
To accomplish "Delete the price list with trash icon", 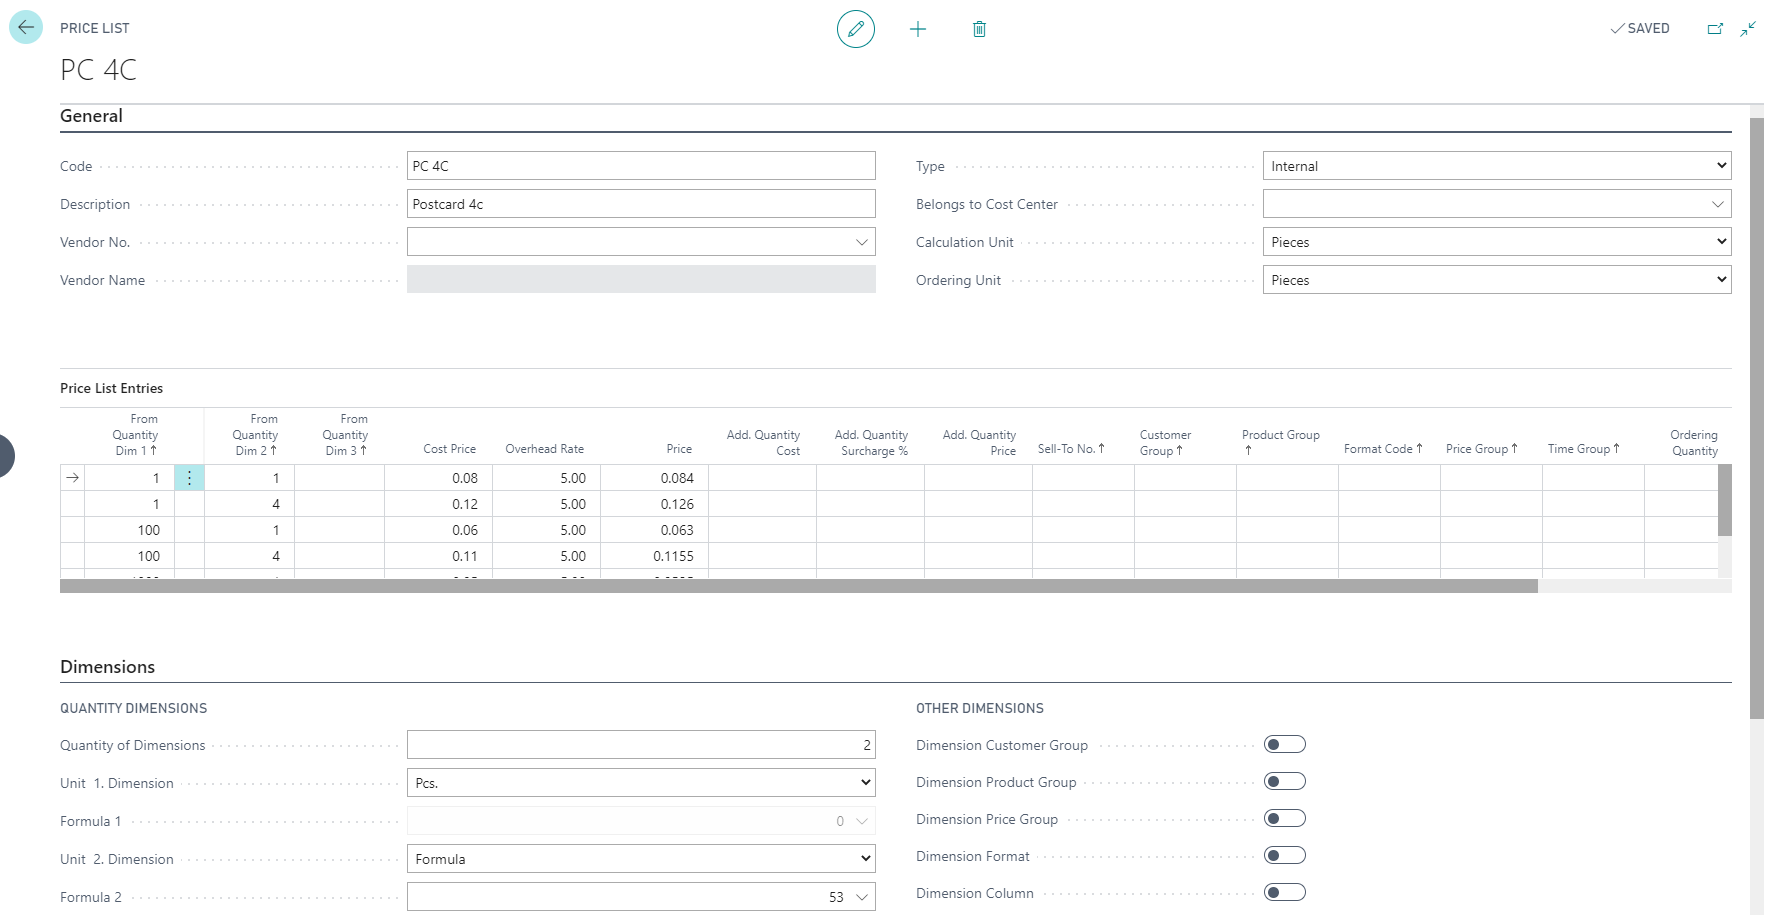I will [x=979, y=29].
